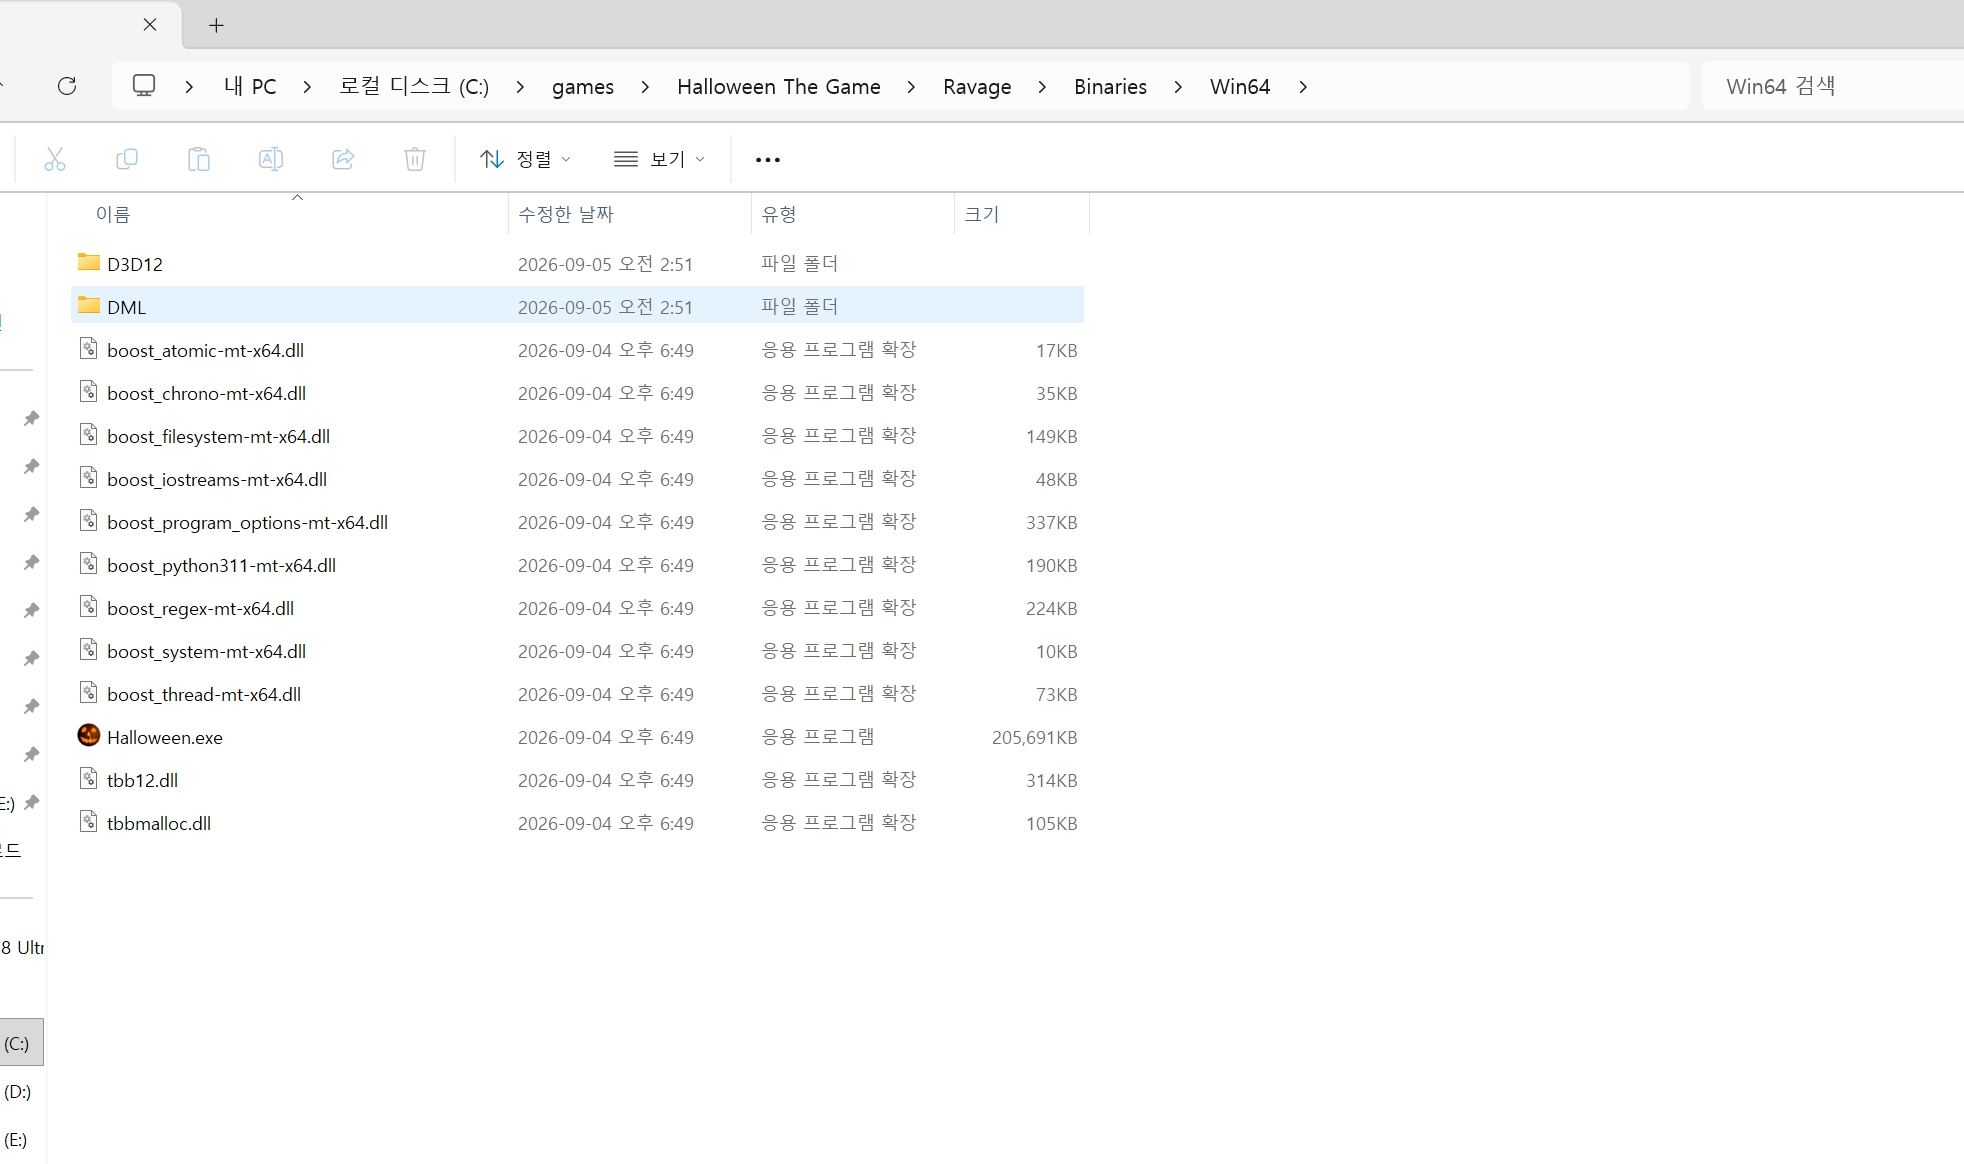1964x1164 pixels.
Task: Select the D3D12 folder
Action: (x=577, y=264)
